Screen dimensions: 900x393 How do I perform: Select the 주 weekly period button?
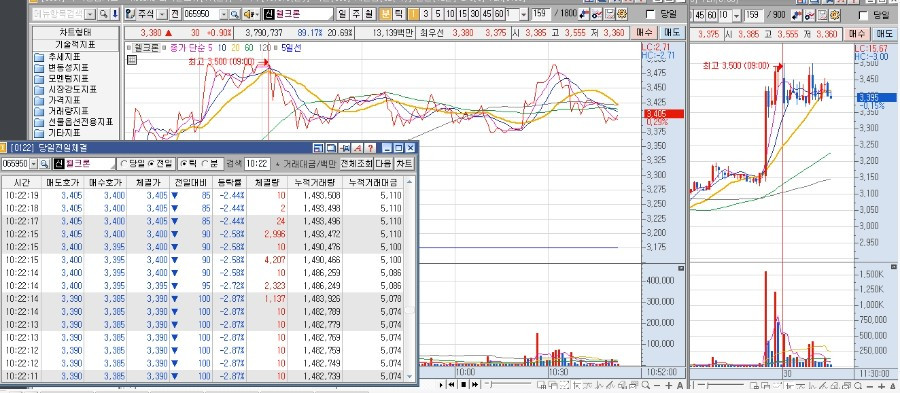(356, 14)
